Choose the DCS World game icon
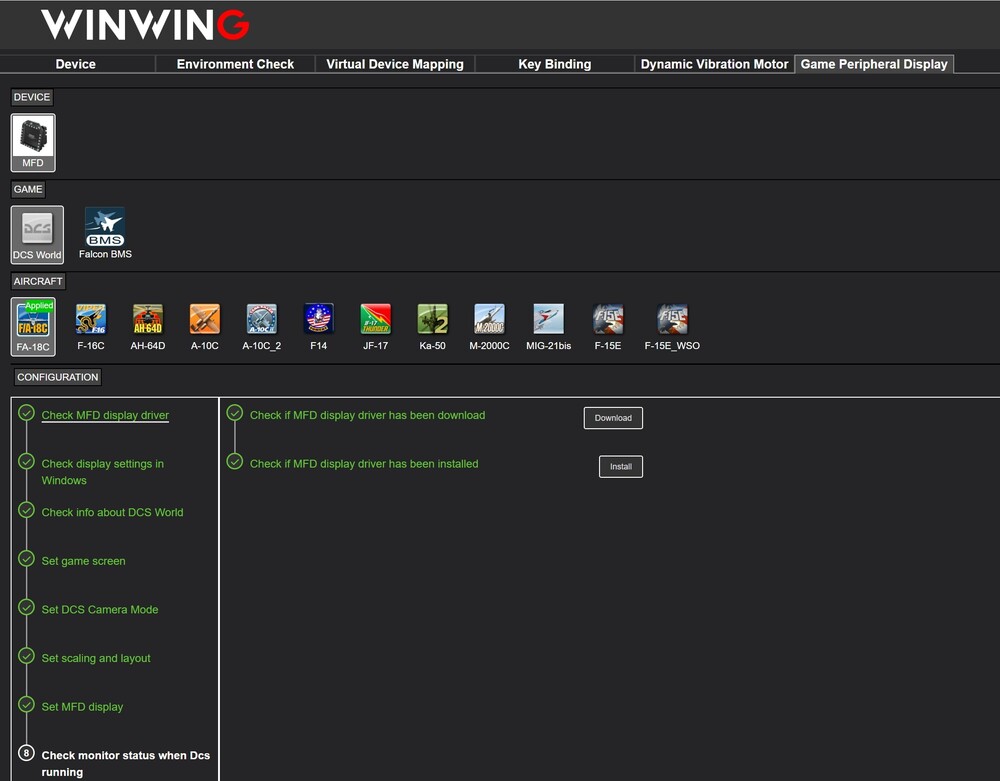Viewport: 1000px width, 781px height. click(37, 235)
